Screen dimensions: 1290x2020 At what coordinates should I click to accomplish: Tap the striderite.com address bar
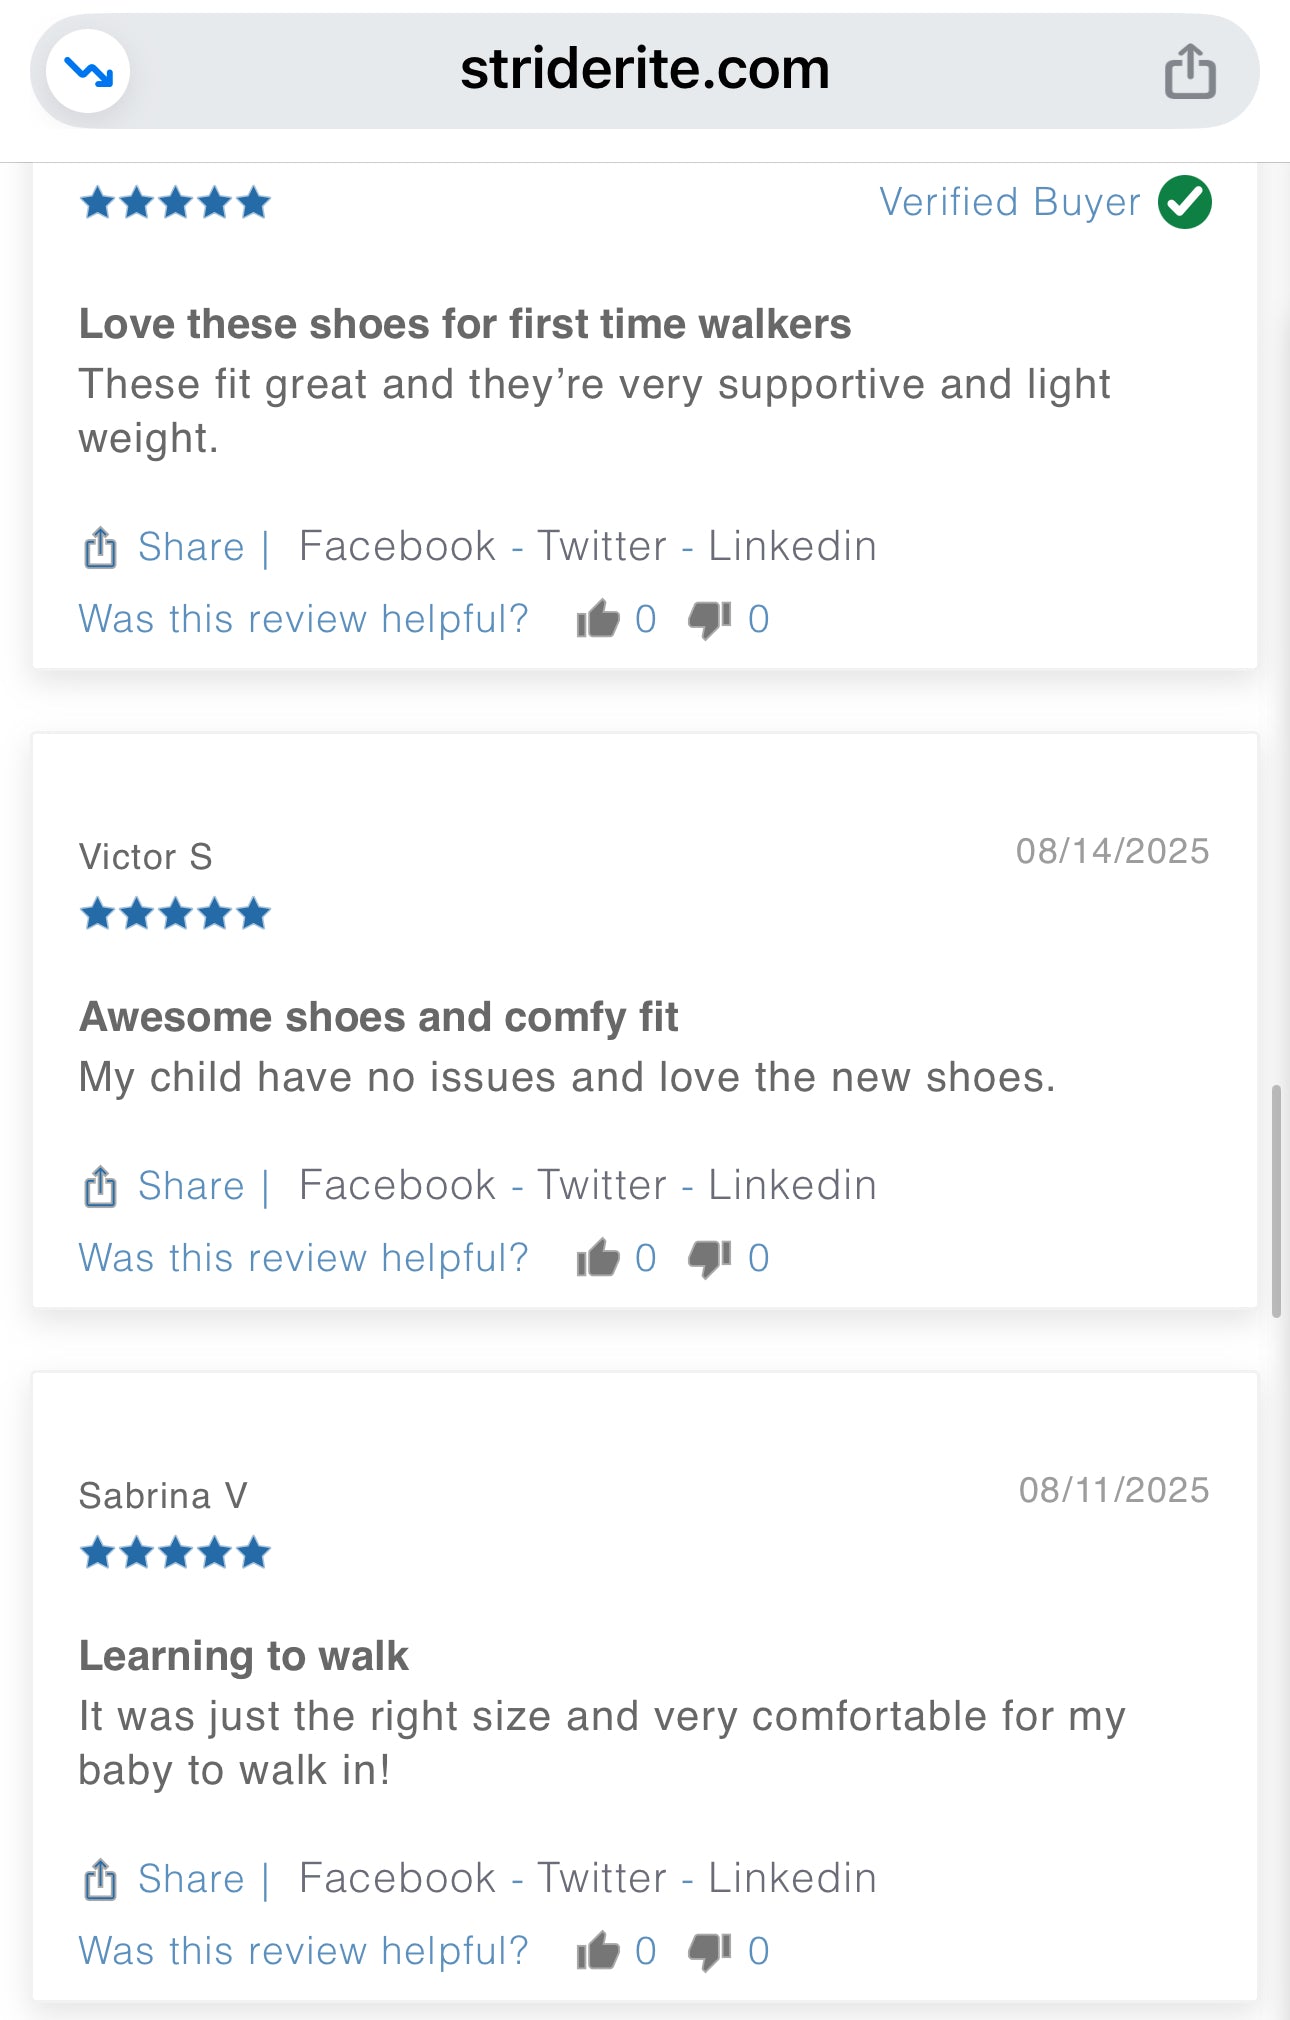[x=644, y=70]
